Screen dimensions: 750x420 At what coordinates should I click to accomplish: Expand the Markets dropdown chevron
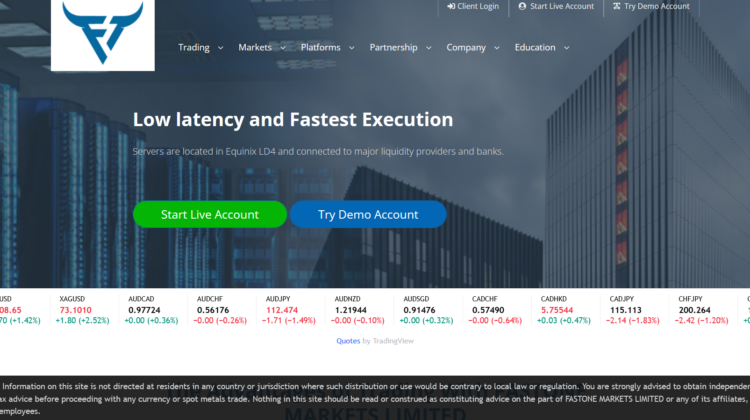(283, 48)
